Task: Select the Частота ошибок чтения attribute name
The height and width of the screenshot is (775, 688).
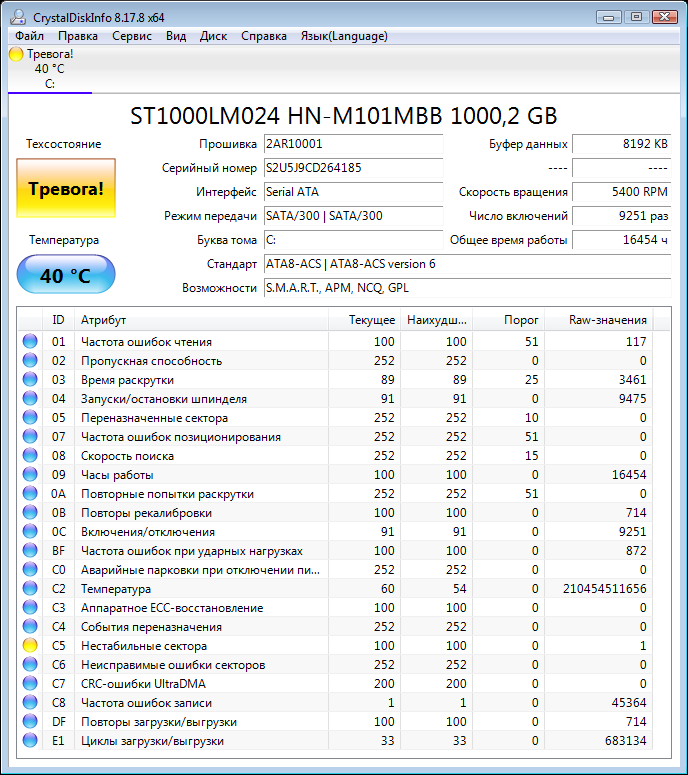Action: 146,342
